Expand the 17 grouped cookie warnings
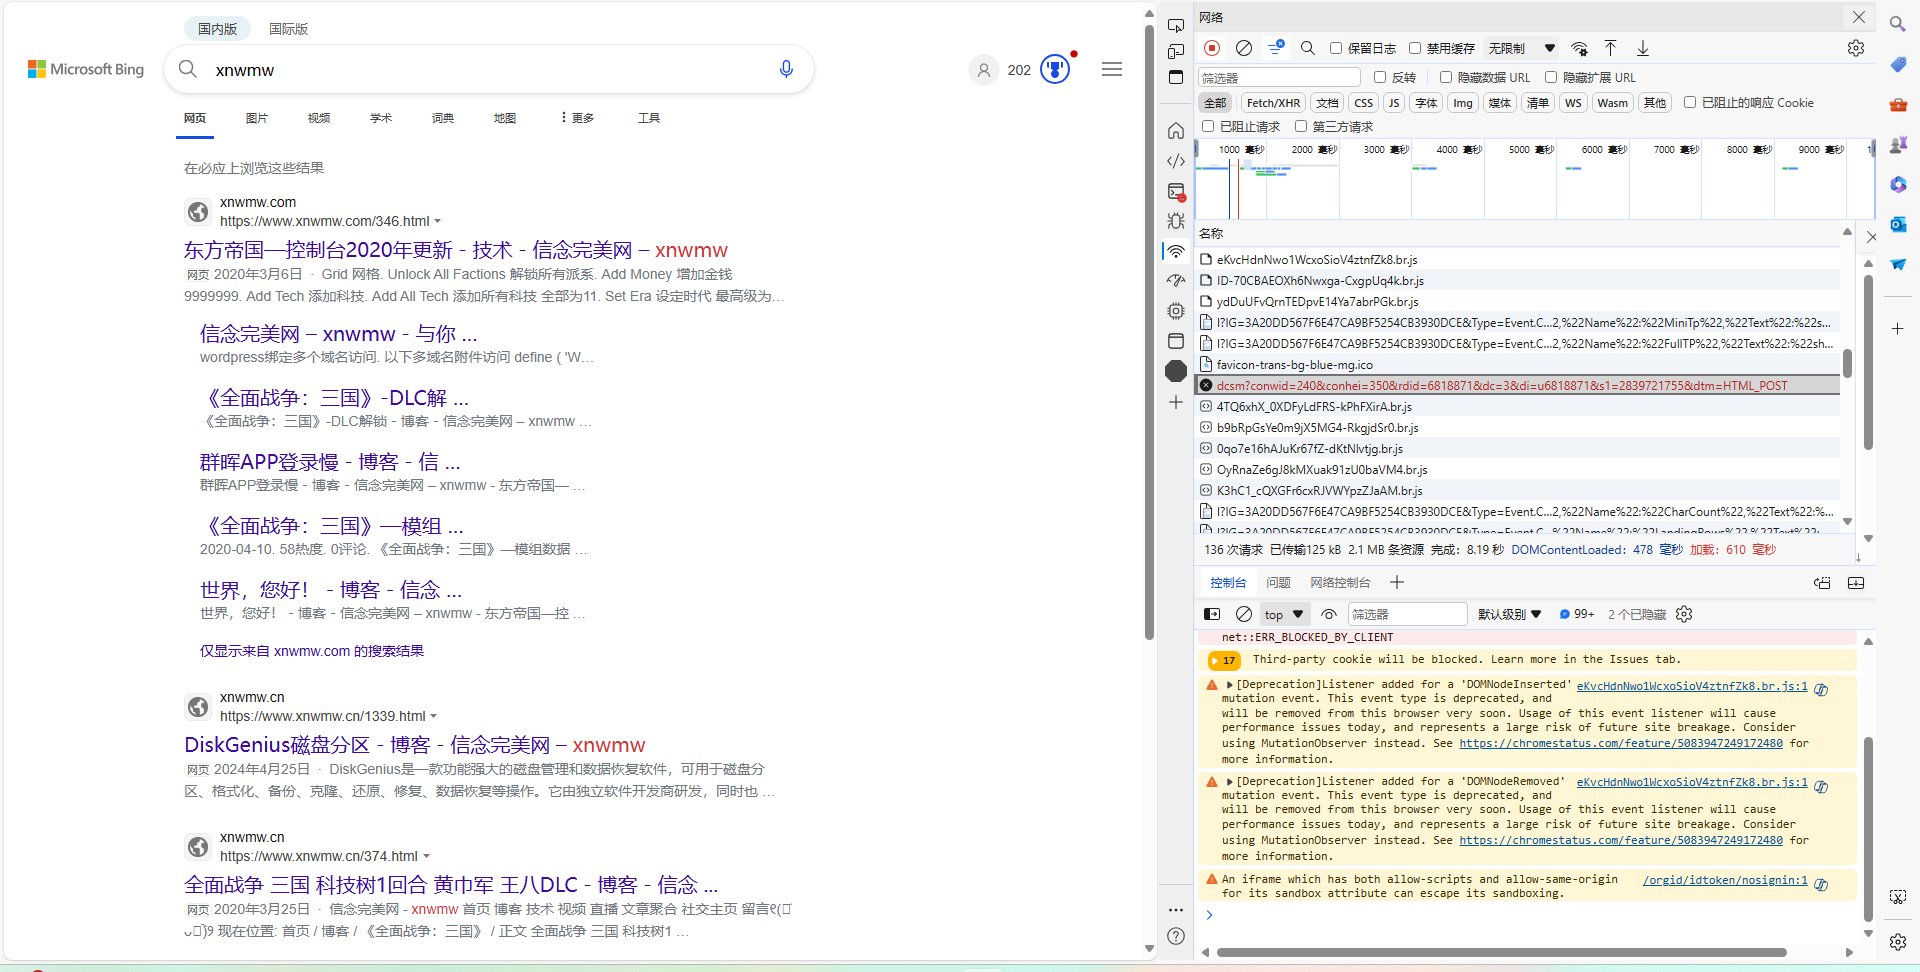Image resolution: width=1920 pixels, height=972 pixels. 1224,660
